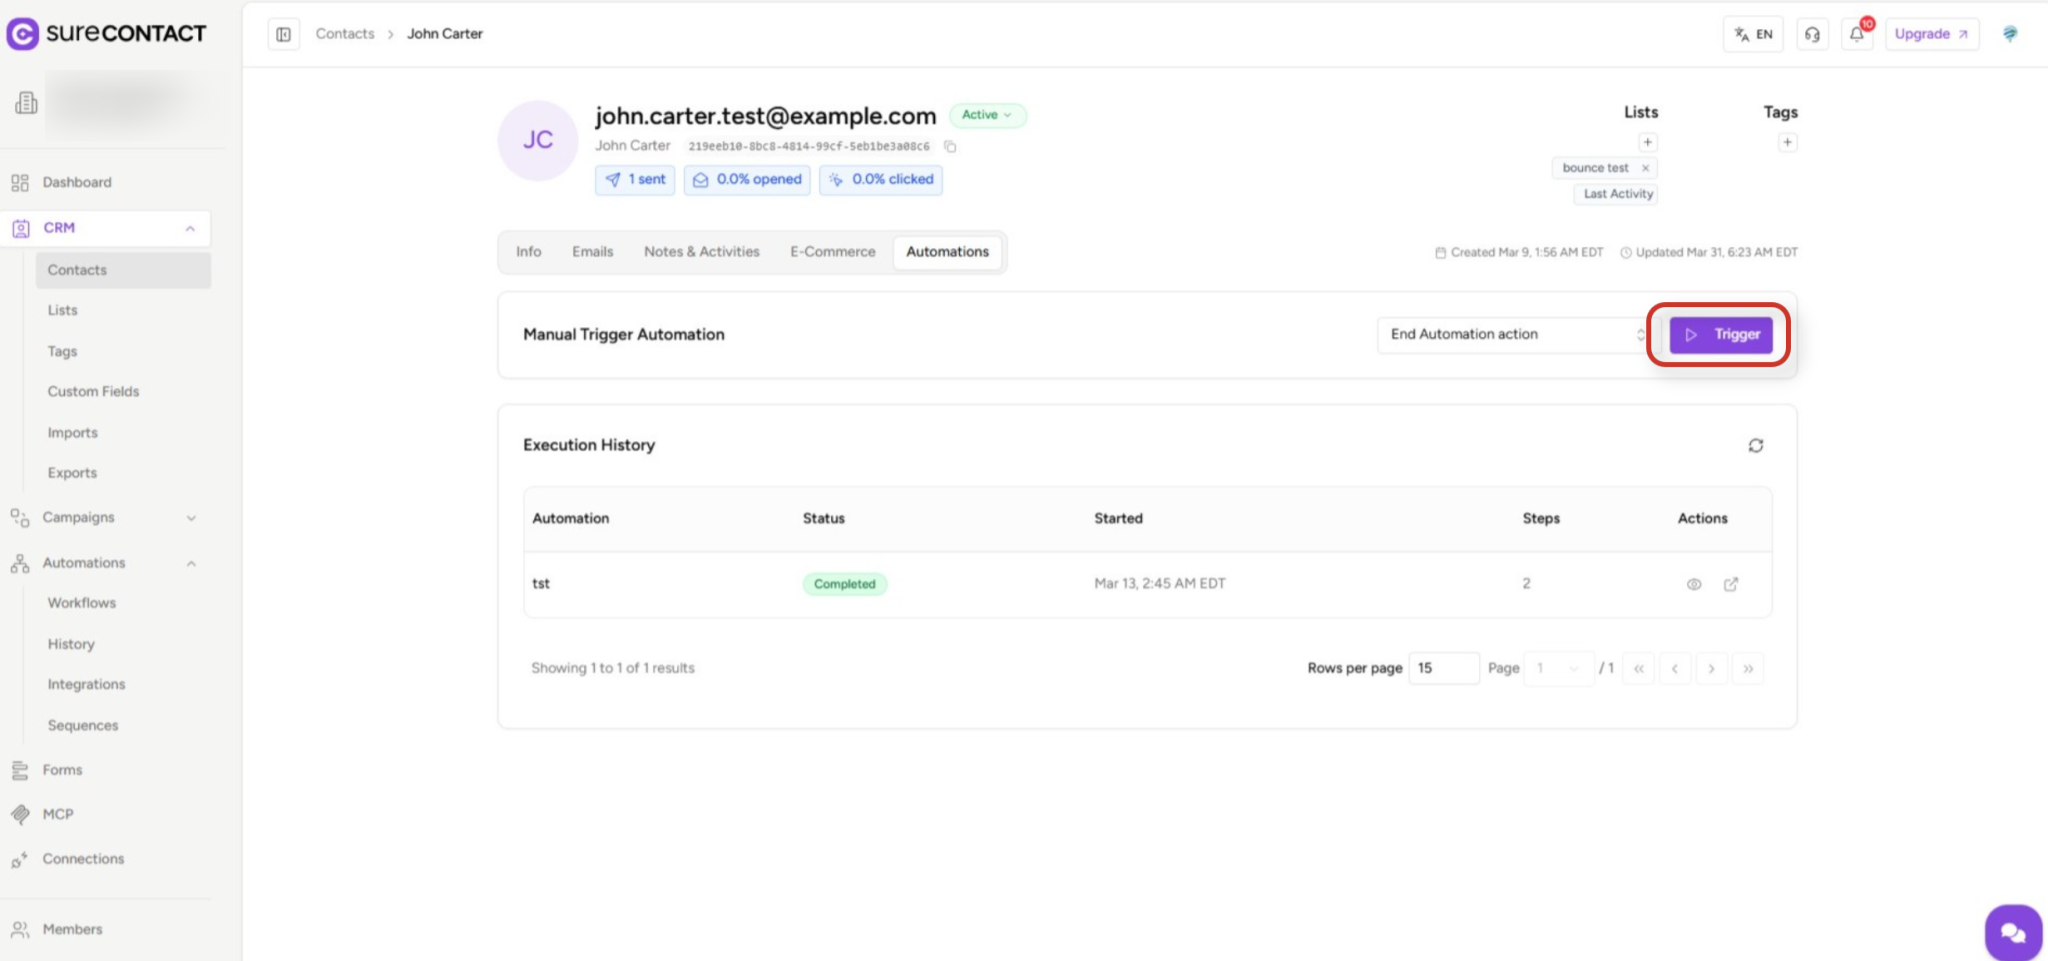The image size is (2048, 961).
Task: Collapse the CRM sidebar section
Action: (x=190, y=229)
